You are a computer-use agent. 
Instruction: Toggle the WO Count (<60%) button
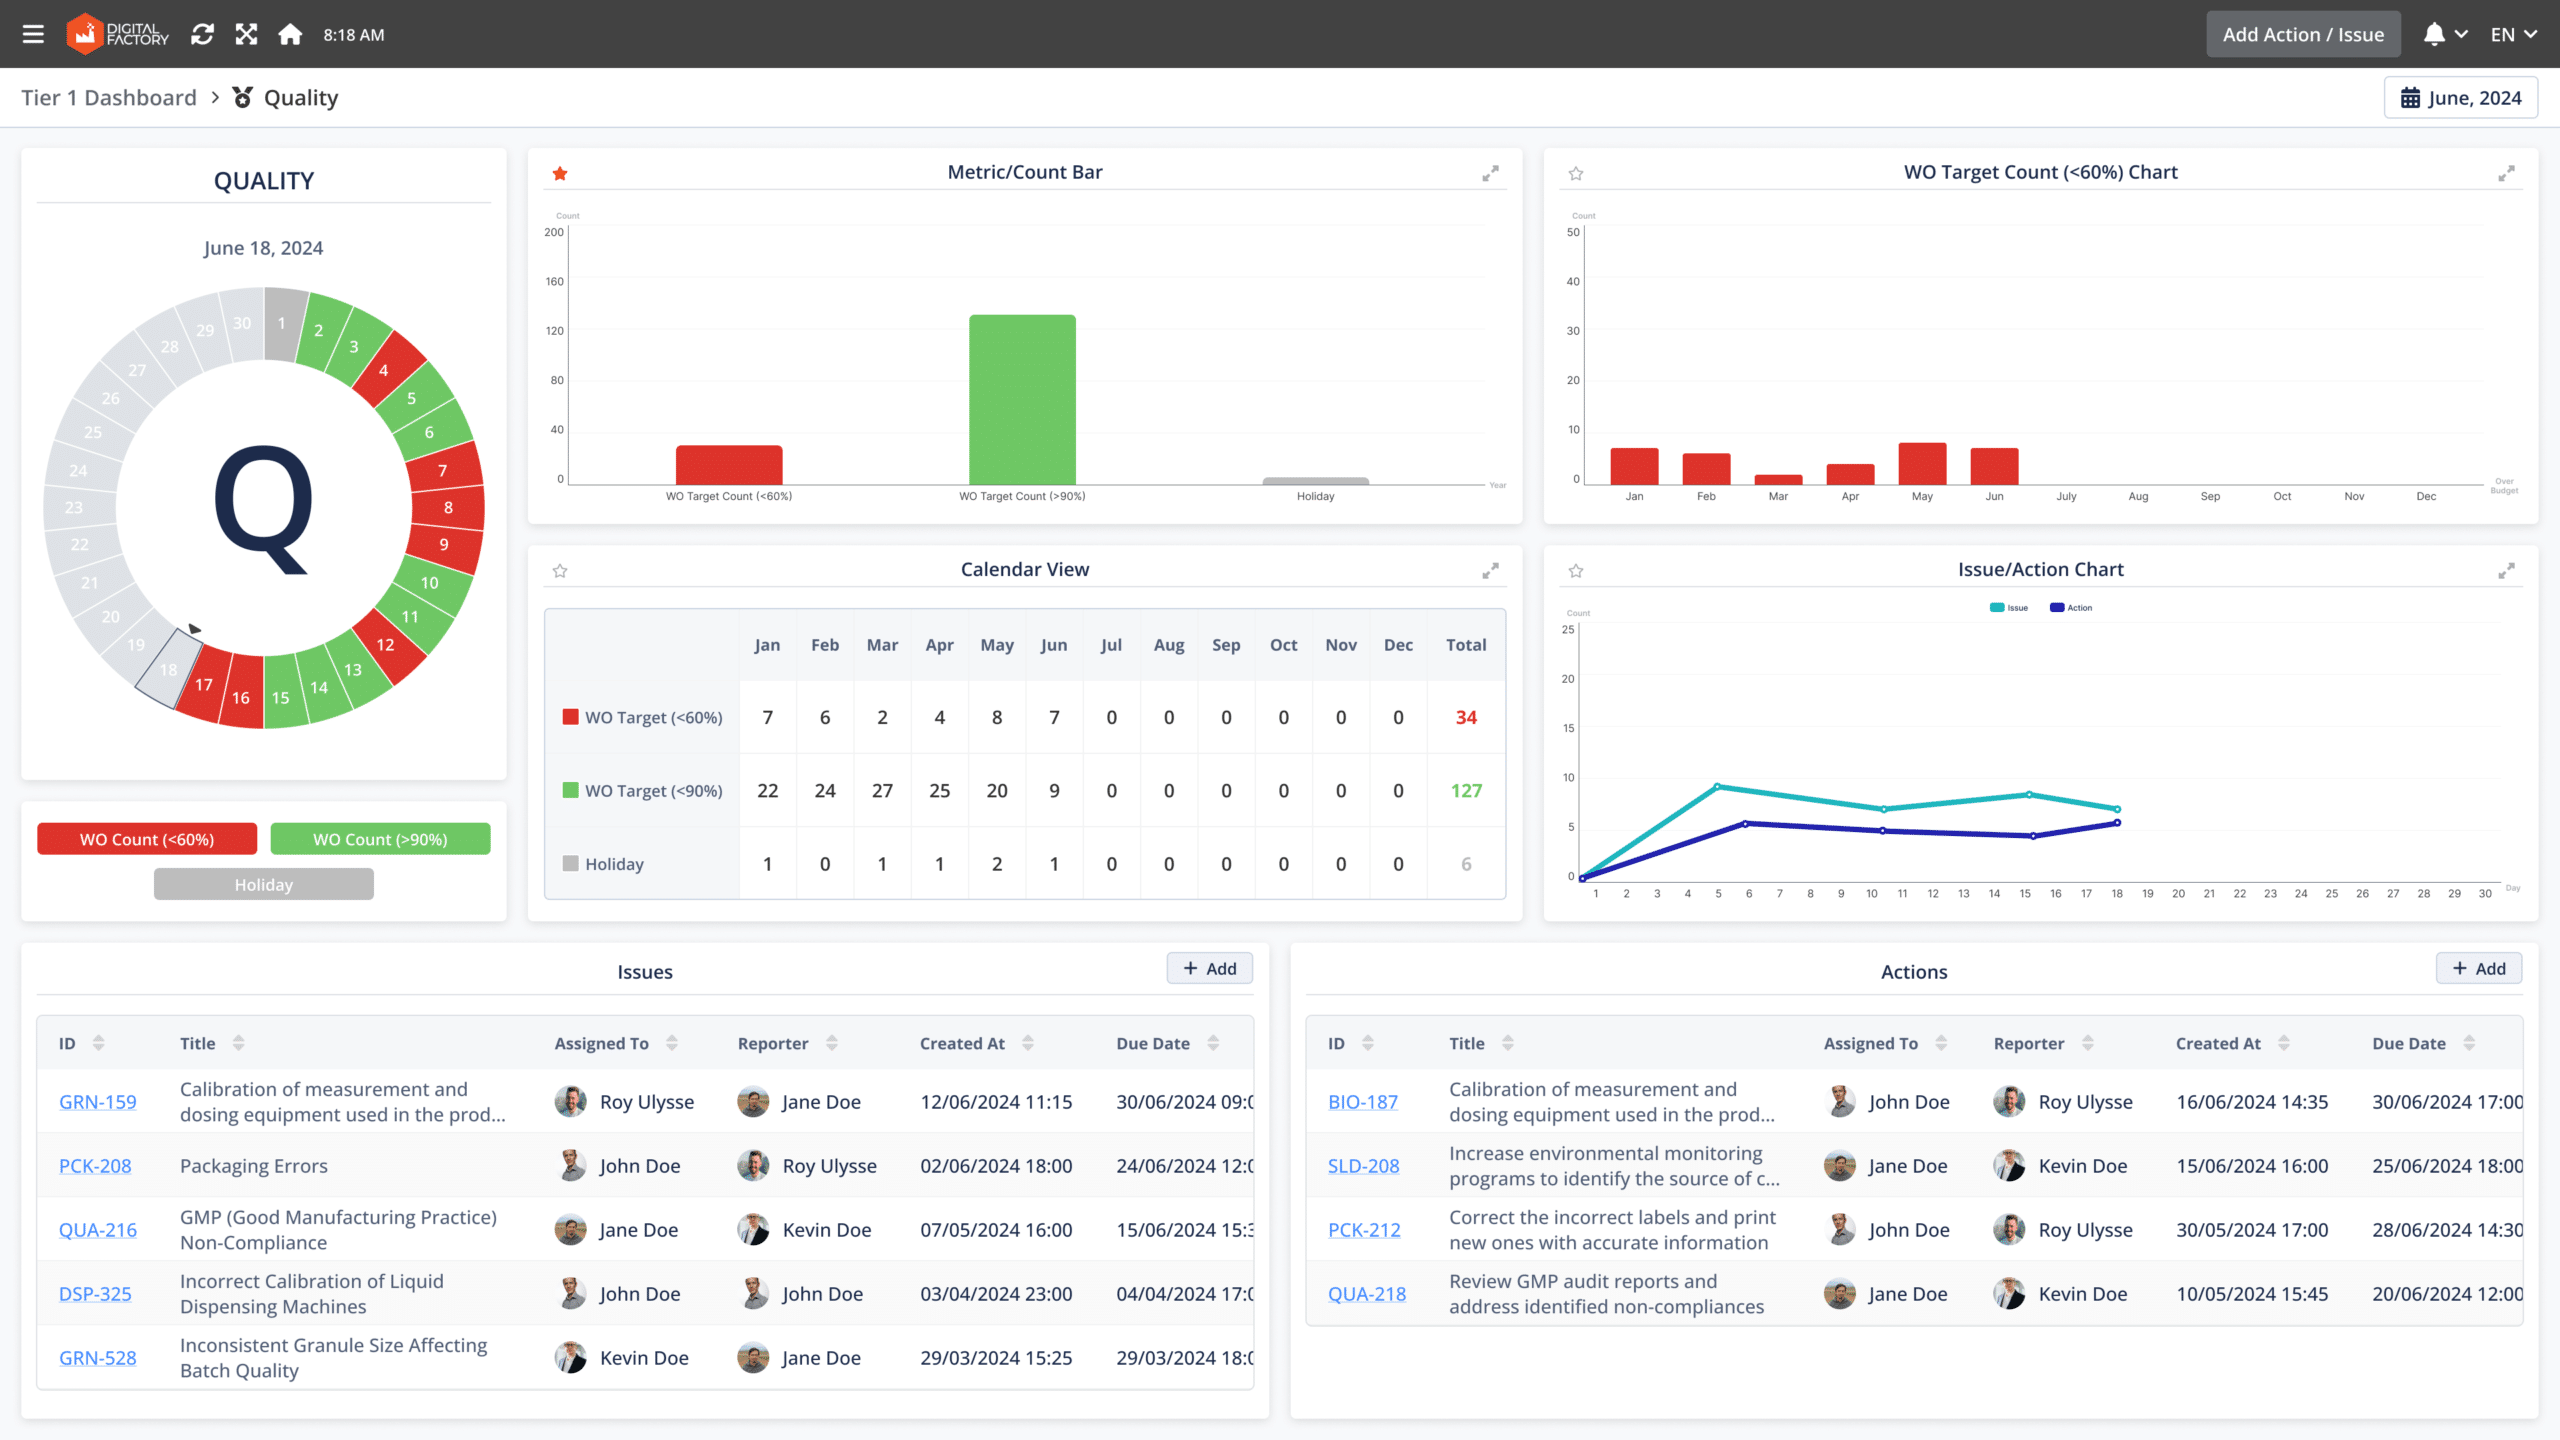pyautogui.click(x=146, y=839)
